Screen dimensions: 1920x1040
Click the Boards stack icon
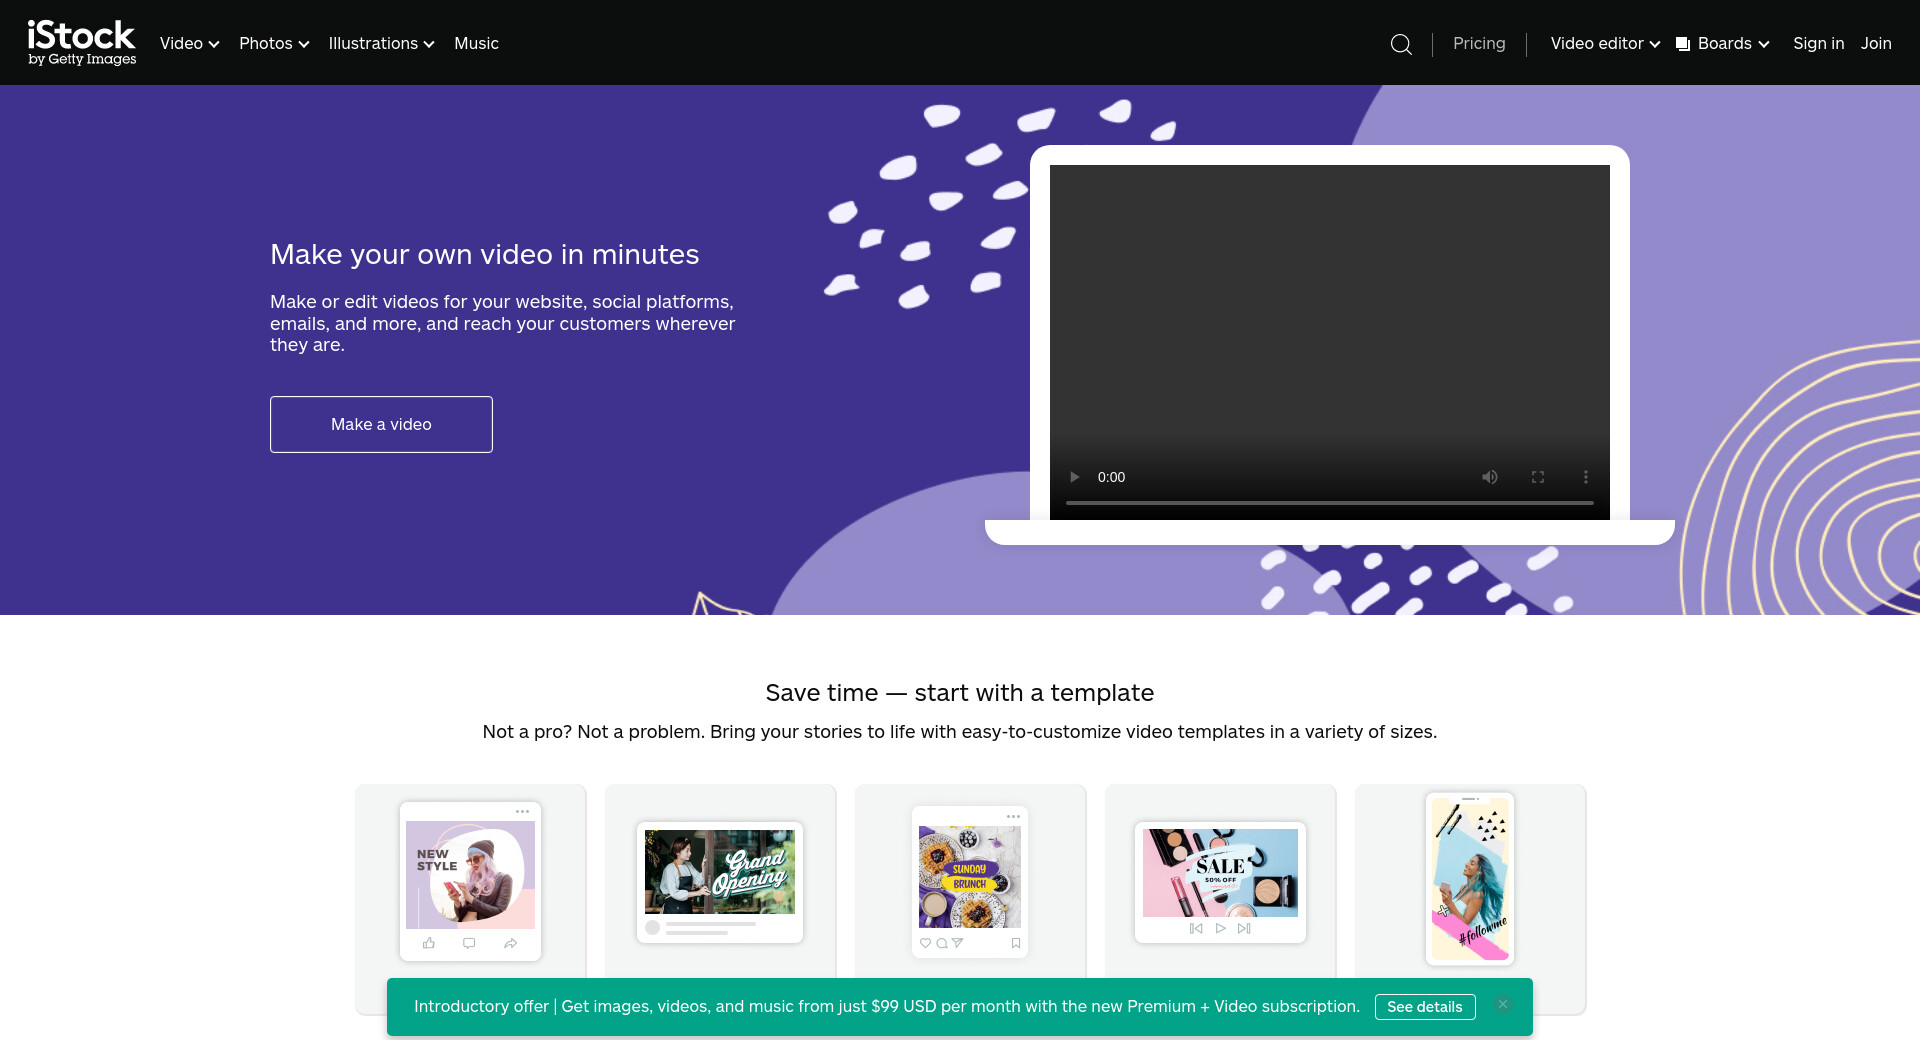[x=1683, y=44]
